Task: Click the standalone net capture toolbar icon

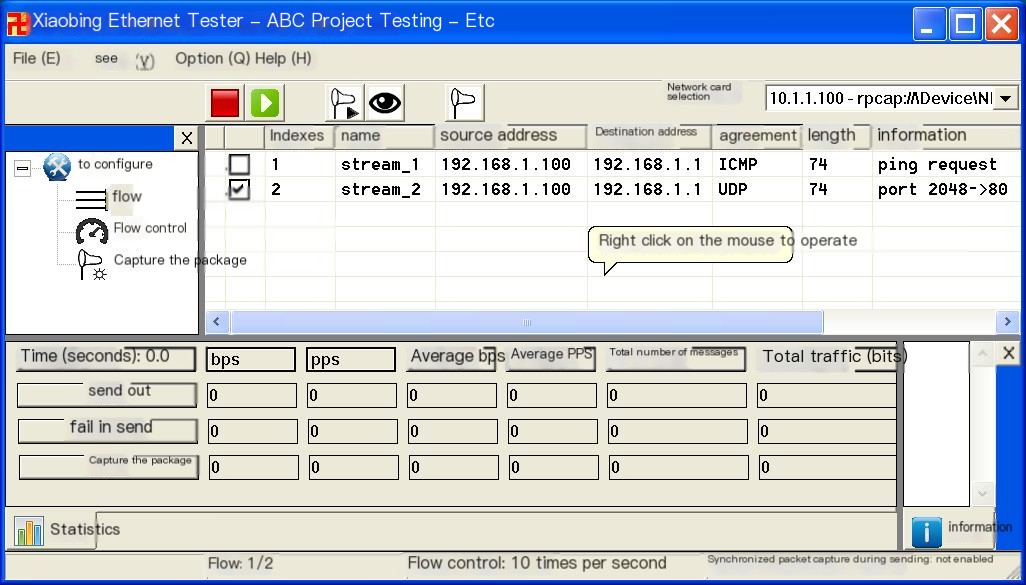Action: 465,103
